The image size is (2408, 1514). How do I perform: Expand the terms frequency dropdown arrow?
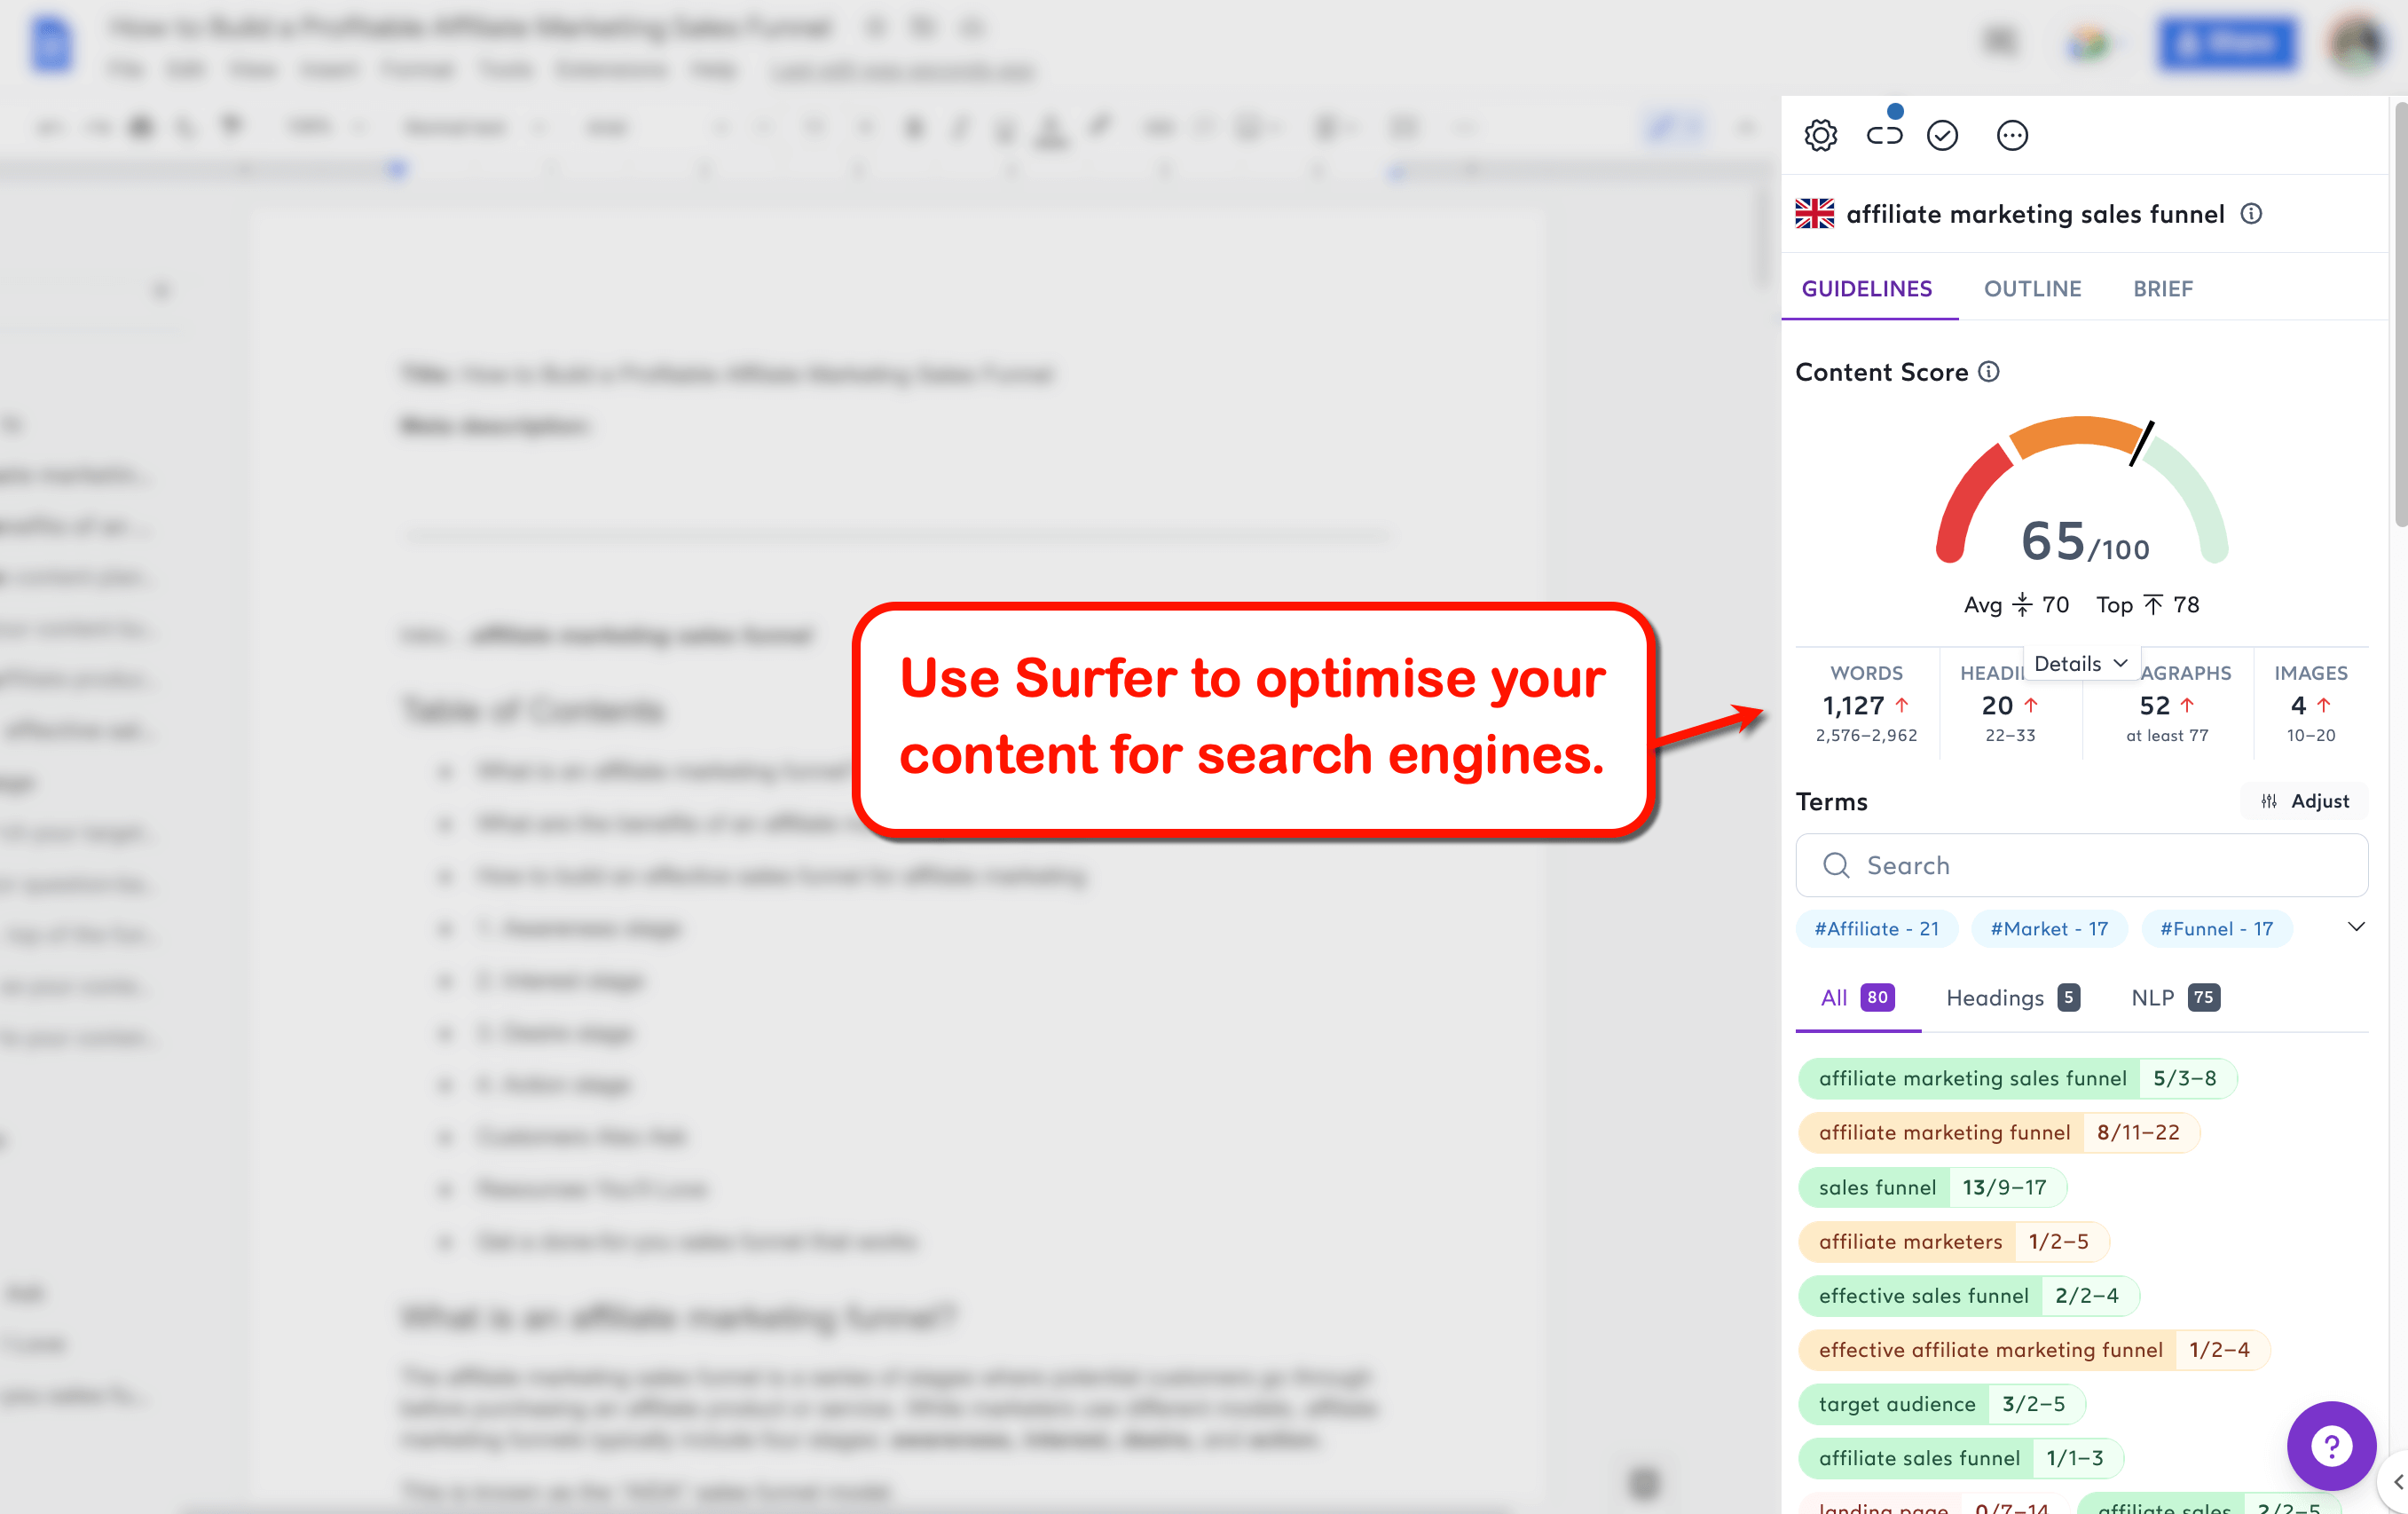click(2357, 928)
